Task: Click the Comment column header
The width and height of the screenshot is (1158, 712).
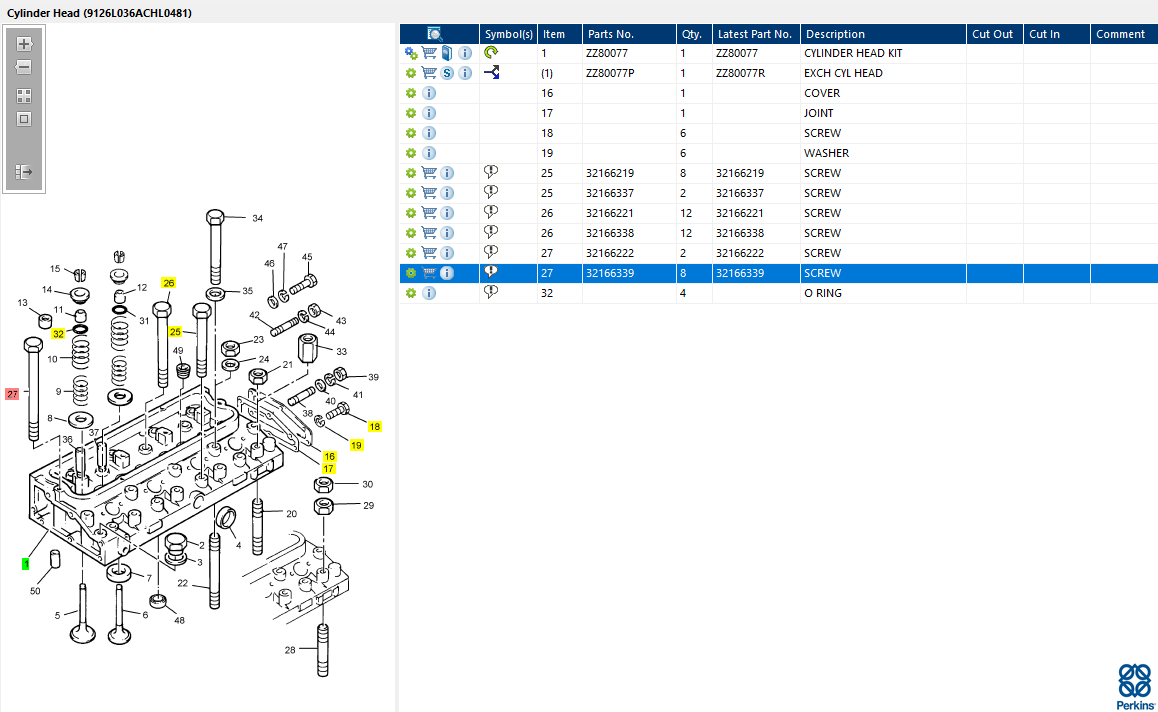Action: pyautogui.click(x=1123, y=34)
